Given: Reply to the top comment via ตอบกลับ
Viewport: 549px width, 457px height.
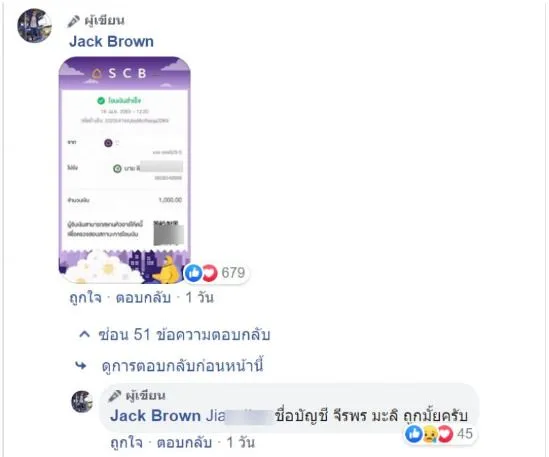Looking at the screenshot, I should [143, 298].
